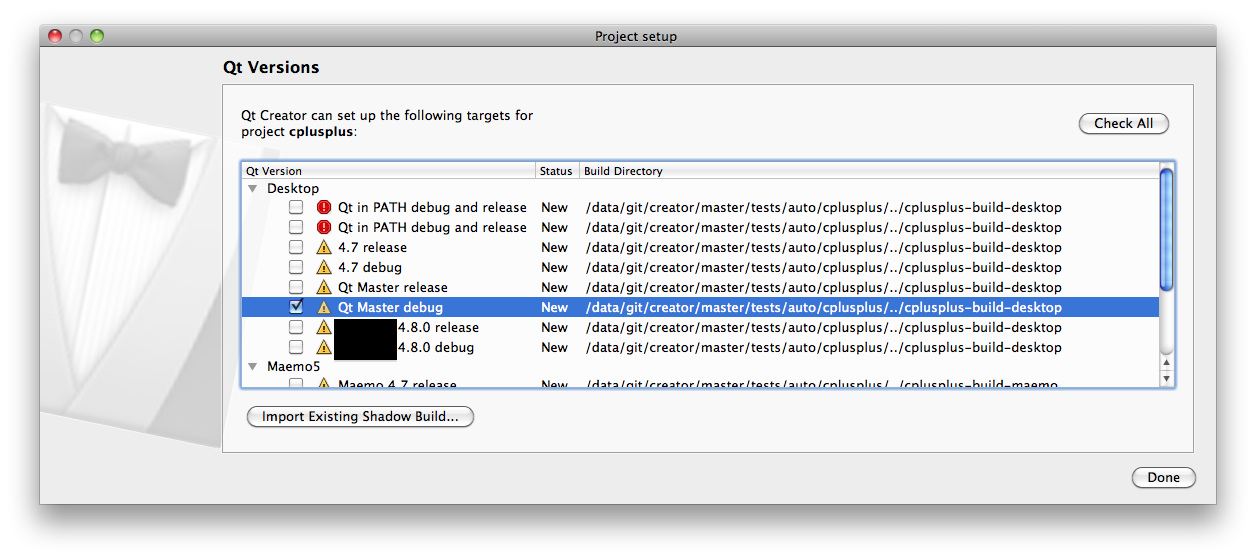Select the Qt Master debug row label
1256x559 pixels.
click(x=390, y=307)
